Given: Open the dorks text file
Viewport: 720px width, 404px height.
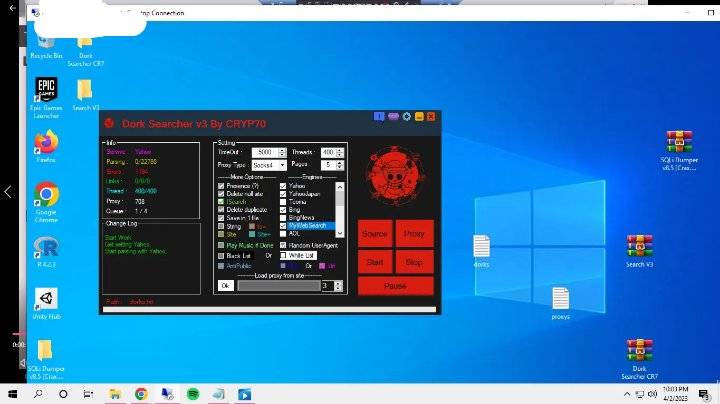Looking at the screenshot, I should pyautogui.click(x=481, y=251).
